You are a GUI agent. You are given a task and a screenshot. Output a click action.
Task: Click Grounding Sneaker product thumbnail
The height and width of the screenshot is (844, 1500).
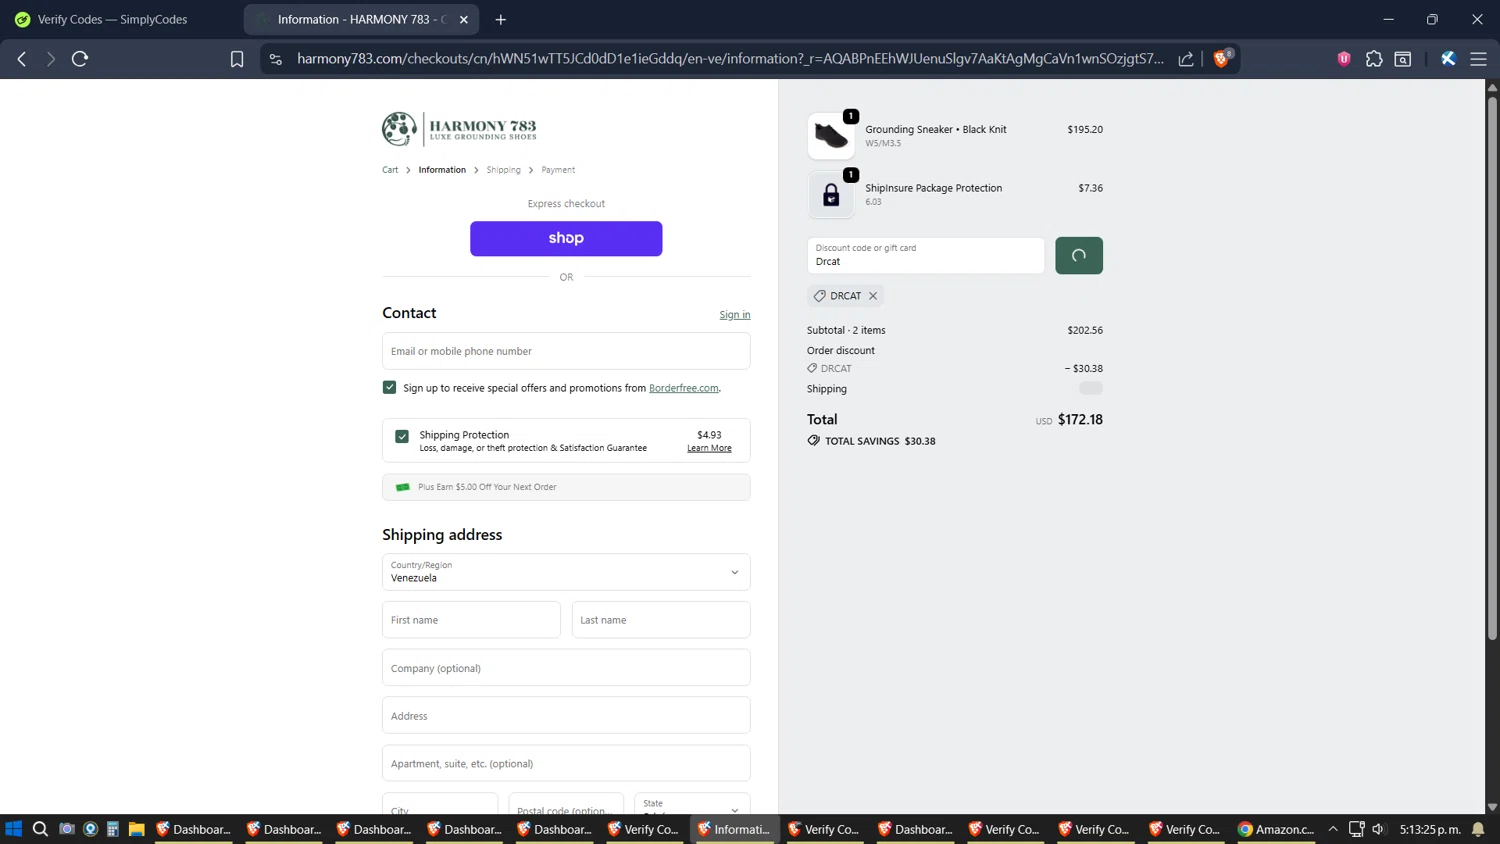(831, 136)
